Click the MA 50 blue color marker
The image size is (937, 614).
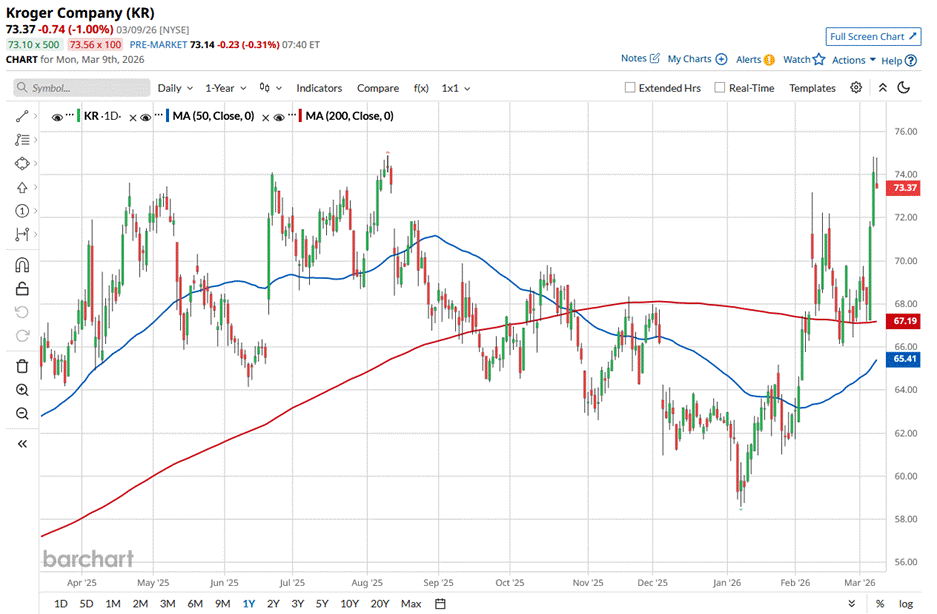click(167, 116)
